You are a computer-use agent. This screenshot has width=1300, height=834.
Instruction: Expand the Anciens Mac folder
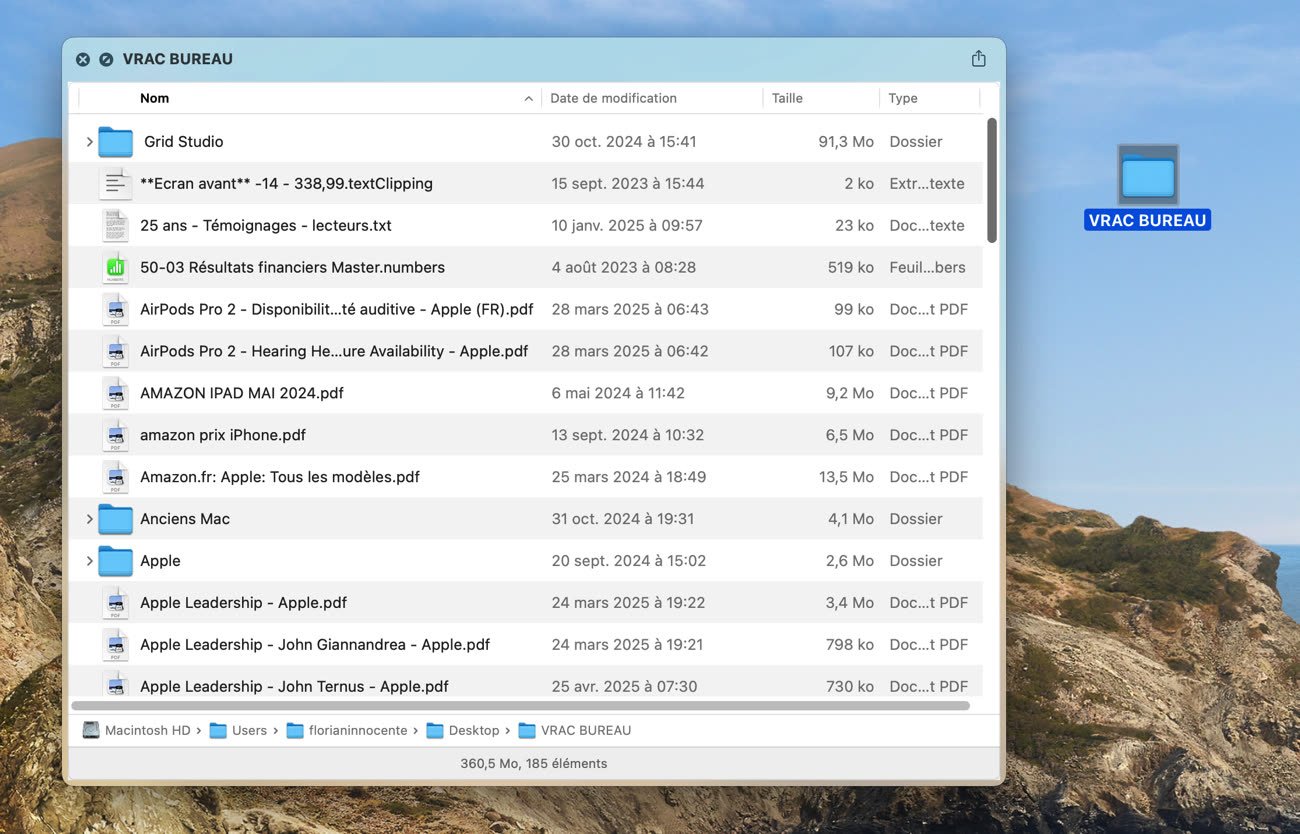(x=89, y=520)
